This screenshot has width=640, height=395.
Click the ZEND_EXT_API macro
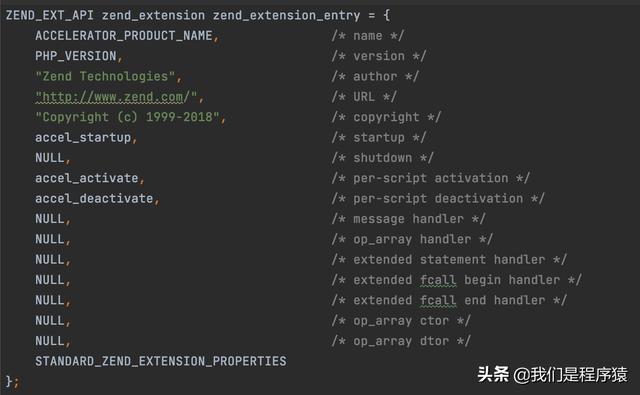50,16
